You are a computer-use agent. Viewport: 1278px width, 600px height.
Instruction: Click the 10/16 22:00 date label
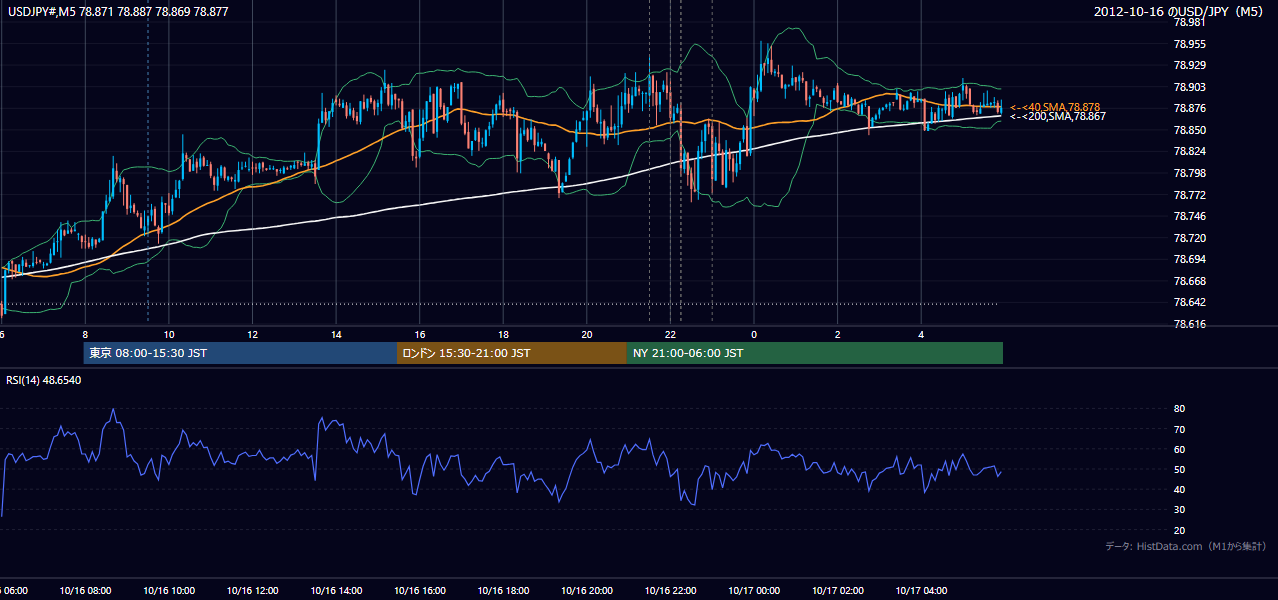tap(671, 591)
